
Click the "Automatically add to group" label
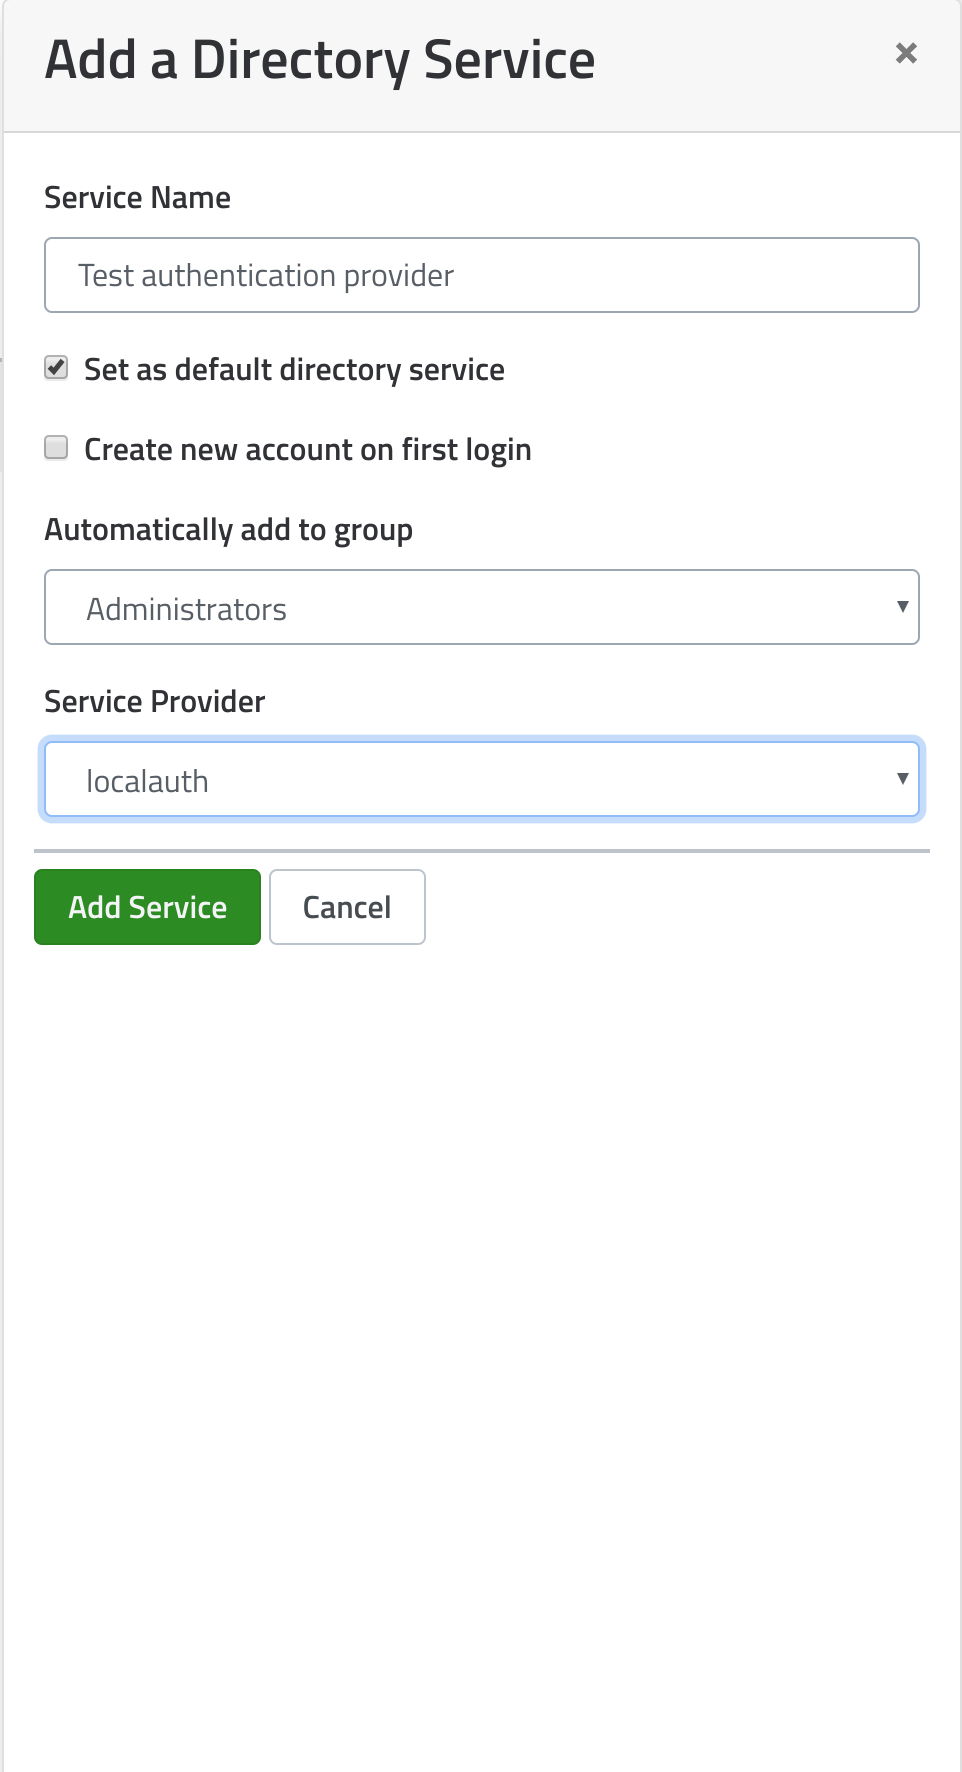pyautogui.click(x=229, y=530)
